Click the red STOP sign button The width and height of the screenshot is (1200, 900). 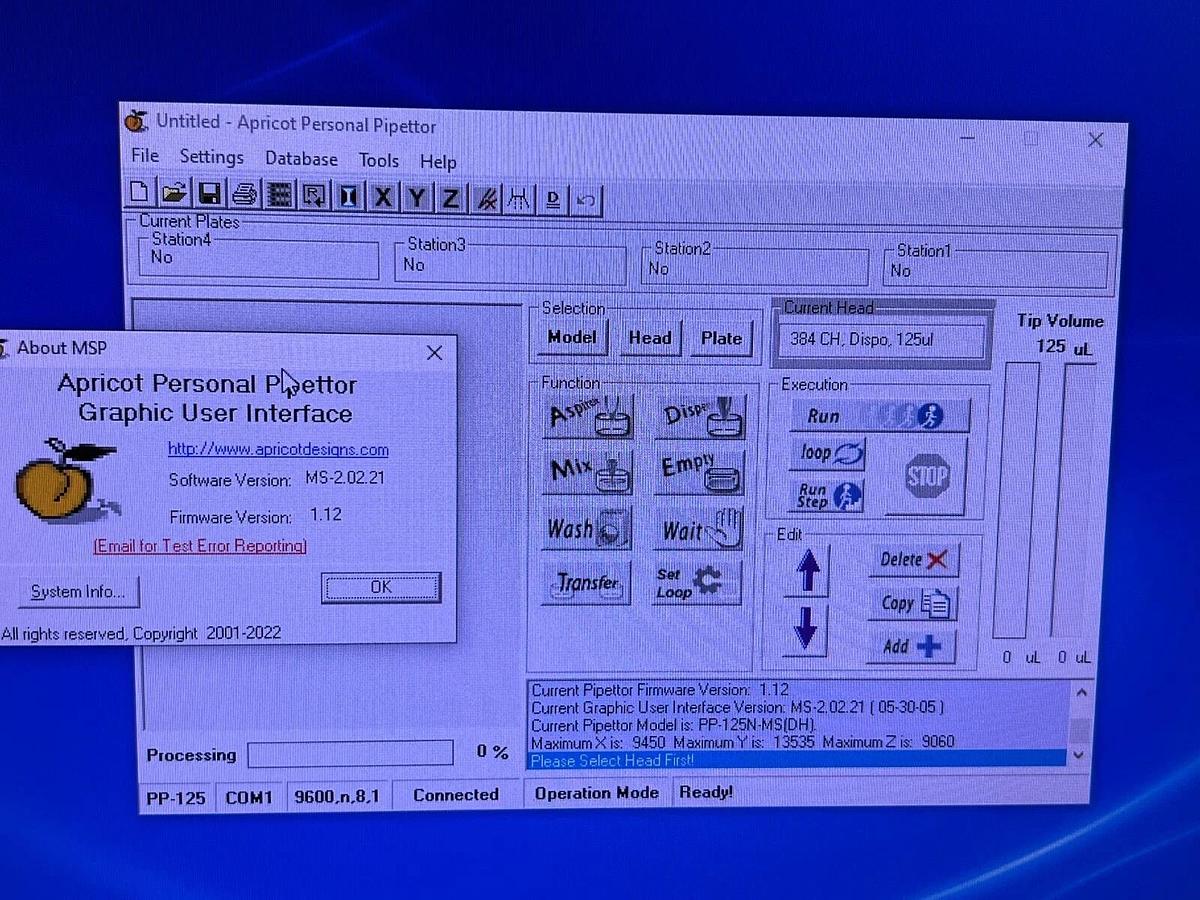[926, 476]
